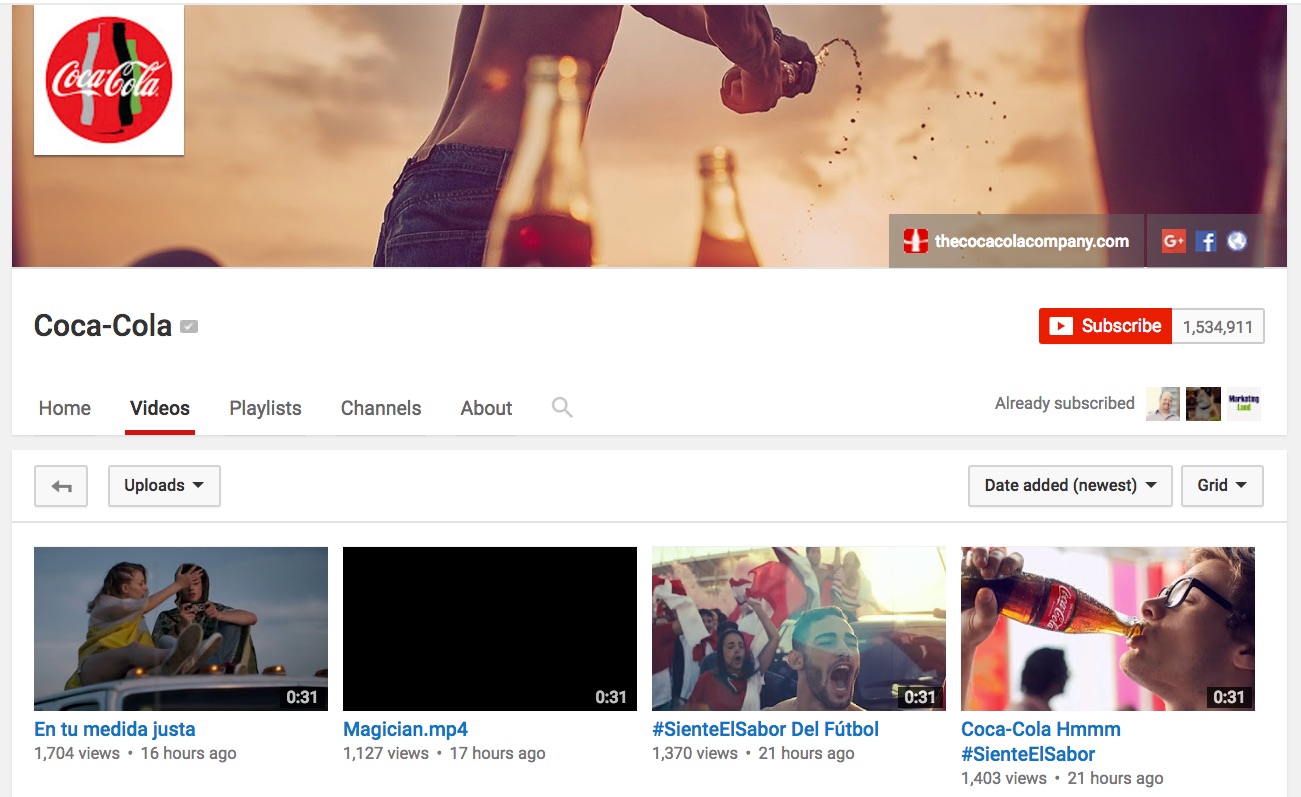
Task: Click '1,704 views • 16 hours ago' text
Action: tap(135, 753)
